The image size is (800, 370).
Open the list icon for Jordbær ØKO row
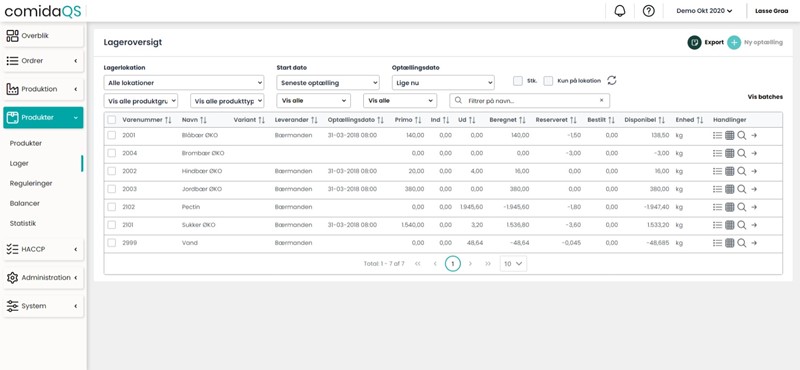click(x=717, y=189)
